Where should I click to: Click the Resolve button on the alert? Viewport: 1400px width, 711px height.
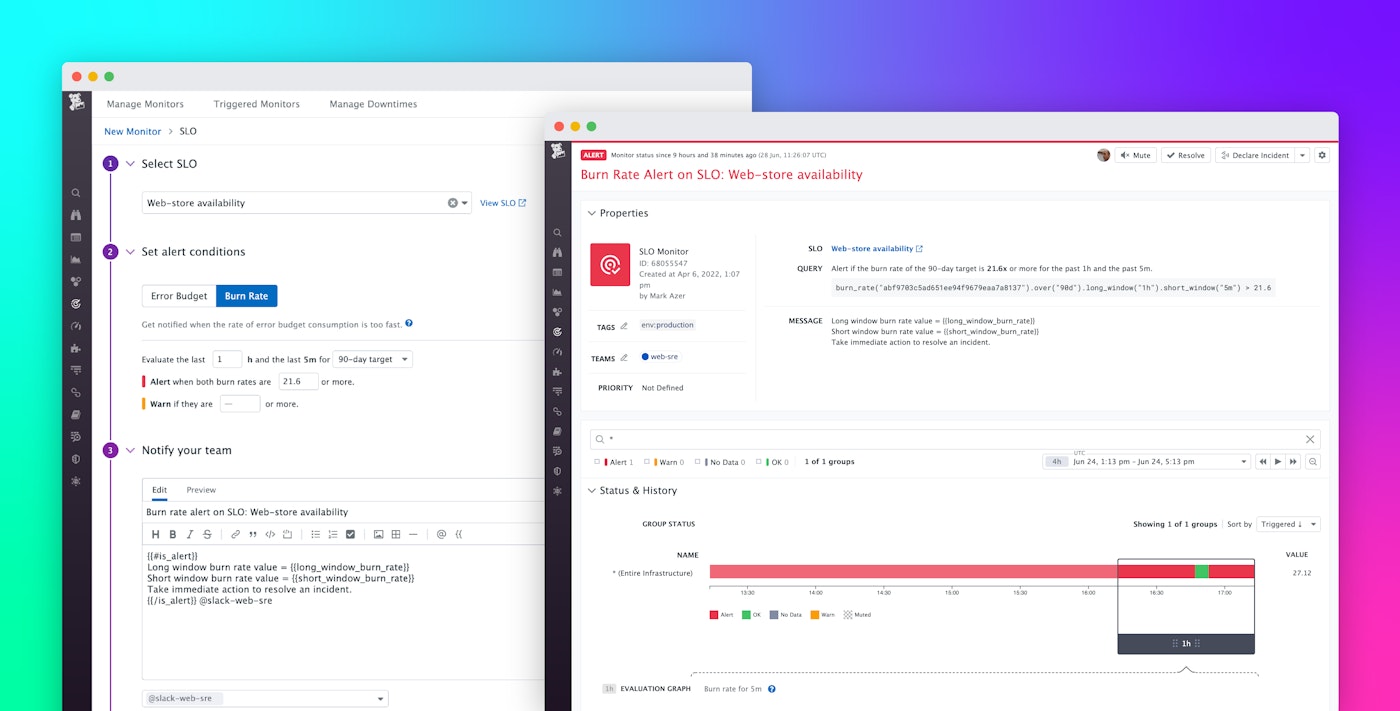1186,155
